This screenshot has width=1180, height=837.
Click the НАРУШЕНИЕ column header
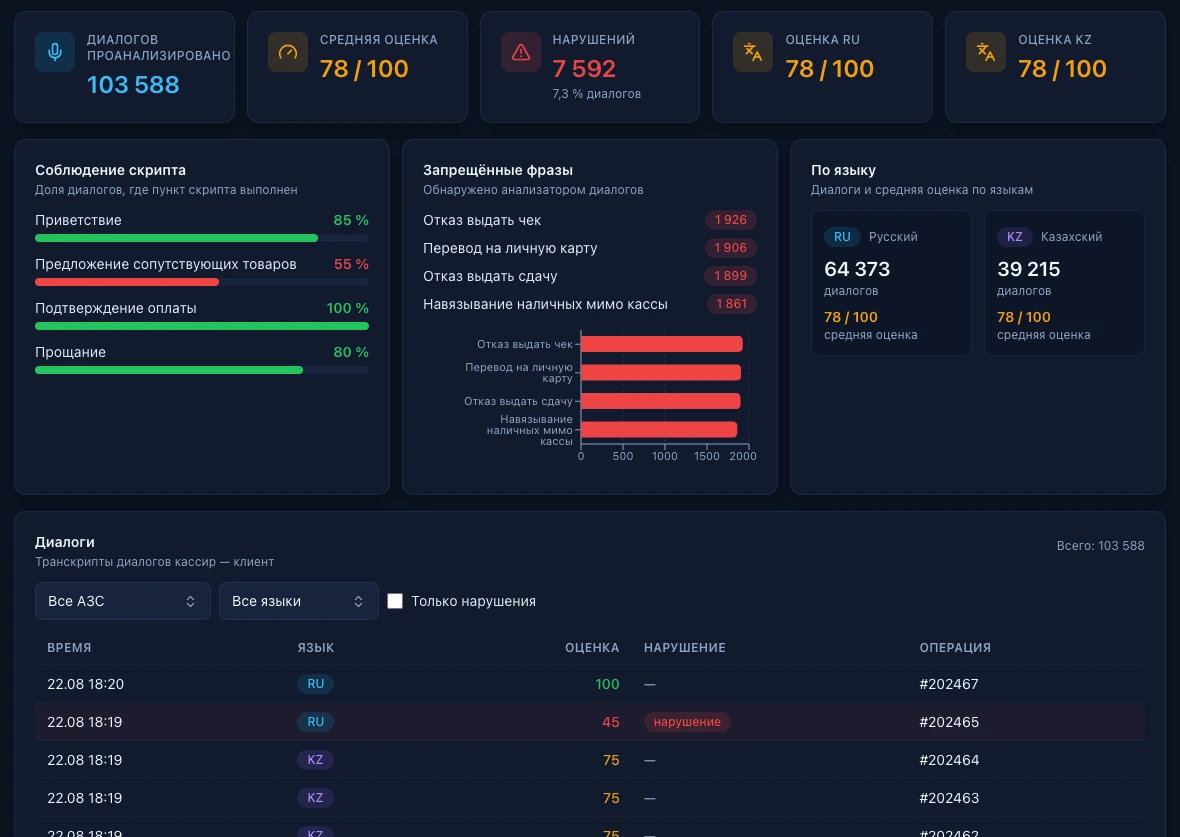(x=685, y=647)
